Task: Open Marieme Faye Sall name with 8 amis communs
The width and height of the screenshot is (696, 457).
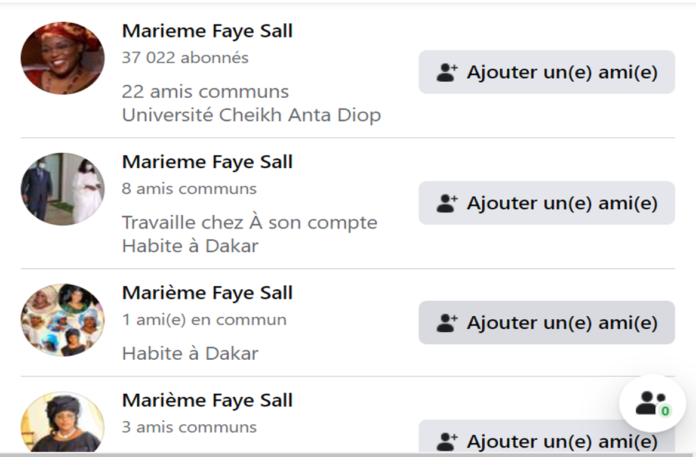Action: 207,162
